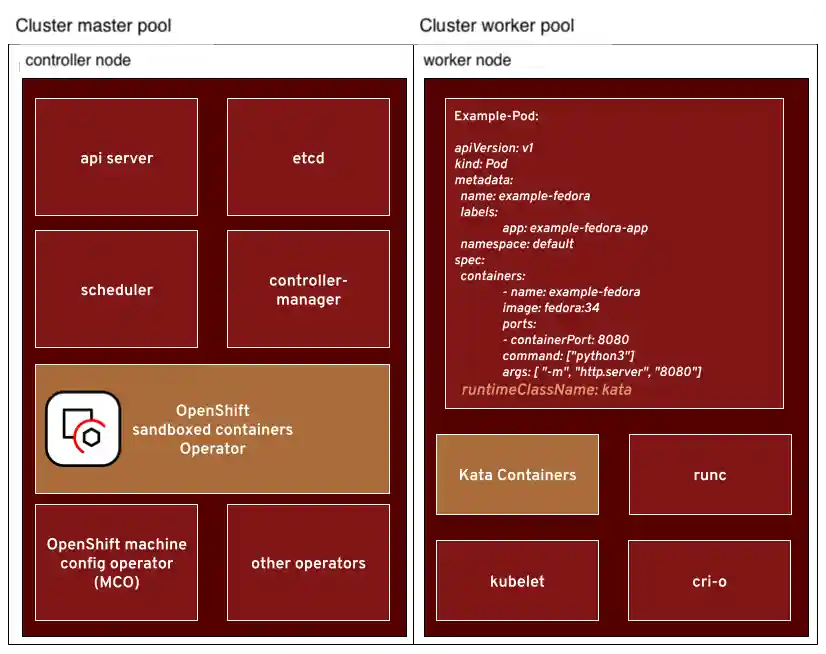Click the app: example-fedora-app line
Image resolution: width=826 pixels, height=654 pixels.
pos(575,228)
